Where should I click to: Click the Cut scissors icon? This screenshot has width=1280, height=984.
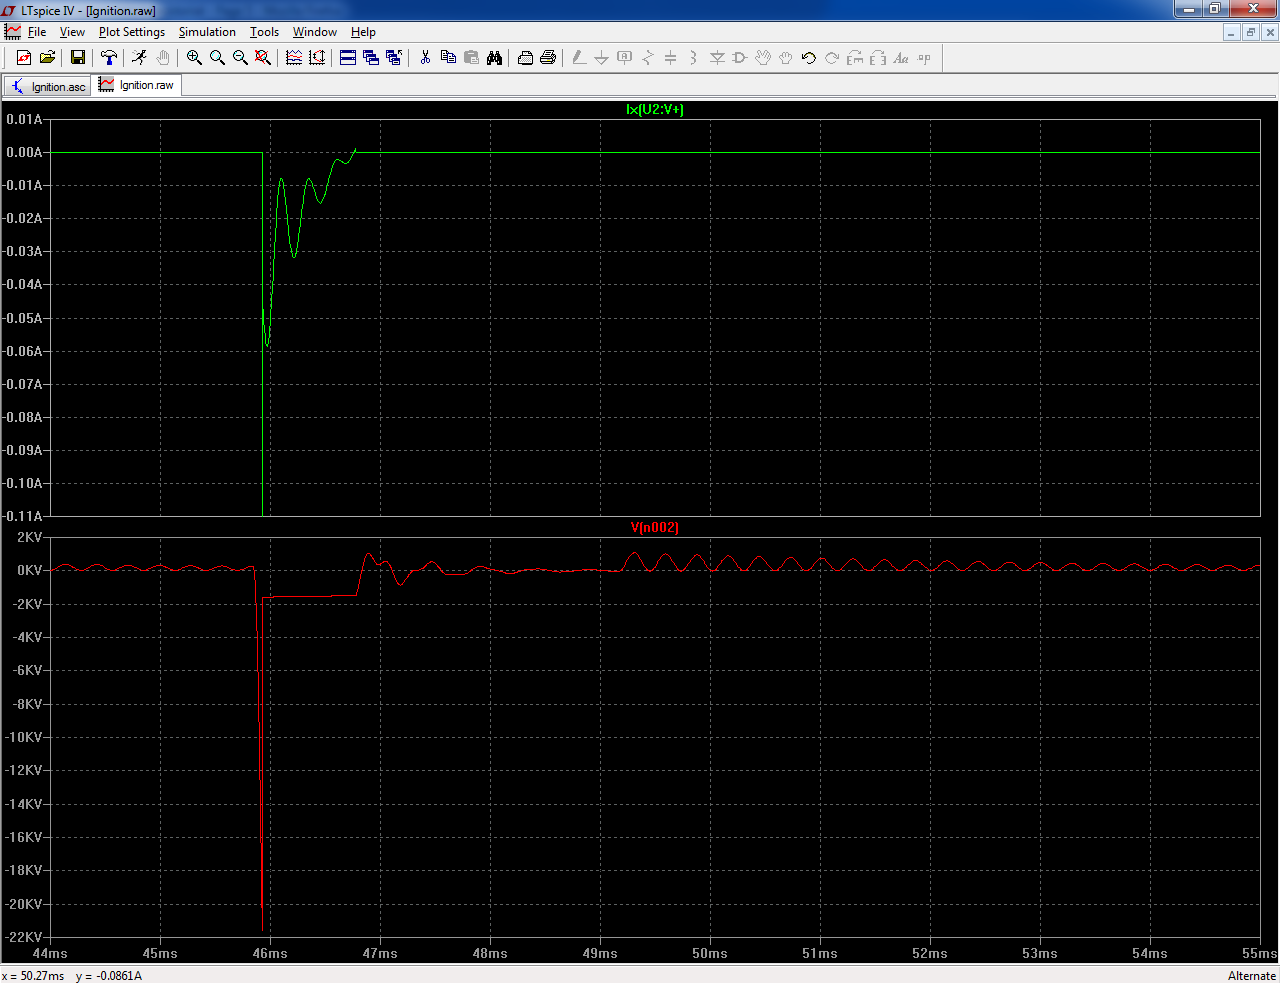point(425,58)
